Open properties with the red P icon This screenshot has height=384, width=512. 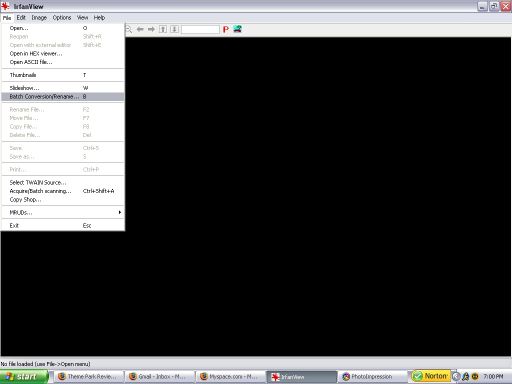click(x=226, y=29)
